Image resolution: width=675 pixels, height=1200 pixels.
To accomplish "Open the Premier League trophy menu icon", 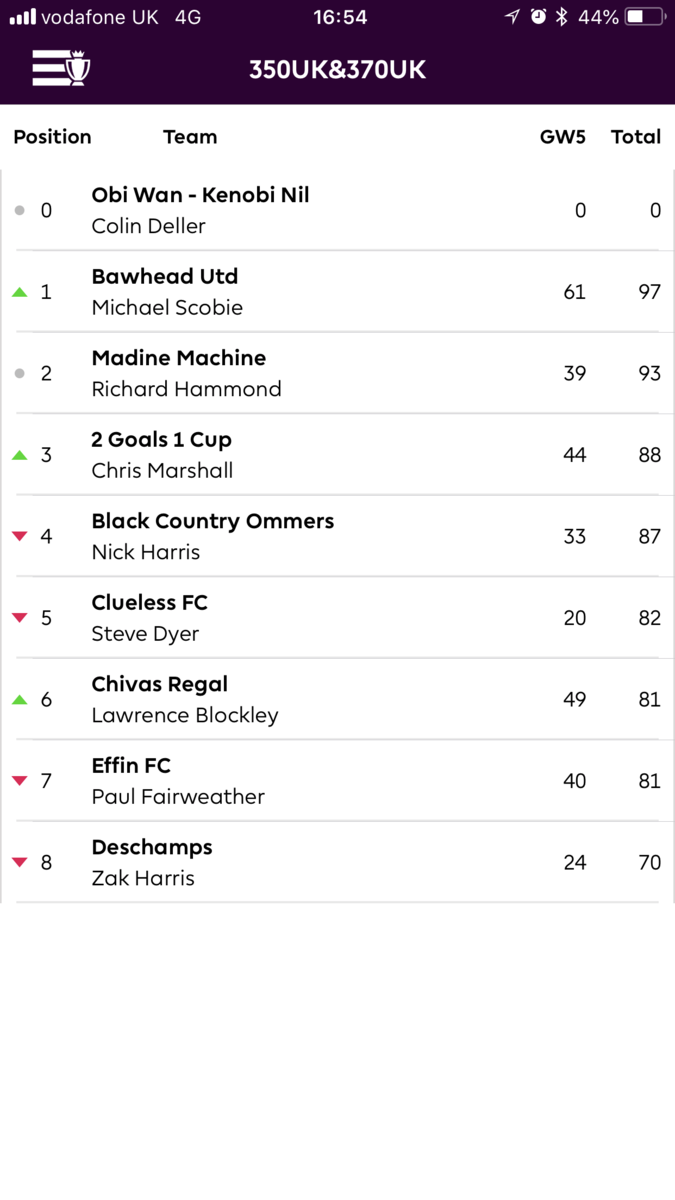I will (61, 68).
